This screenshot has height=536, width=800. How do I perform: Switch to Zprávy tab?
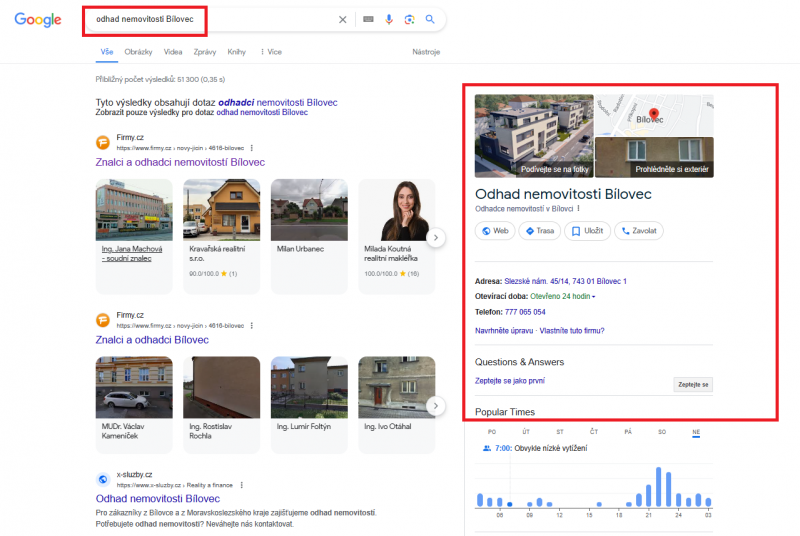[x=205, y=52]
